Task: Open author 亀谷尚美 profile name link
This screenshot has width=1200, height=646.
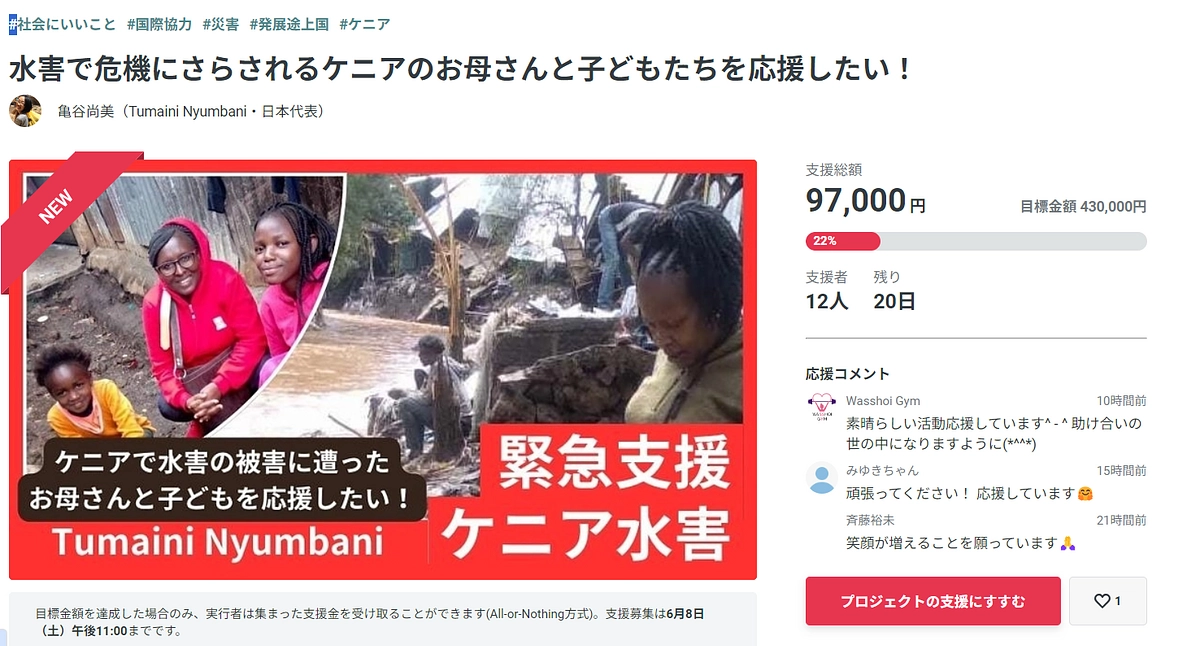Action: 191,112
